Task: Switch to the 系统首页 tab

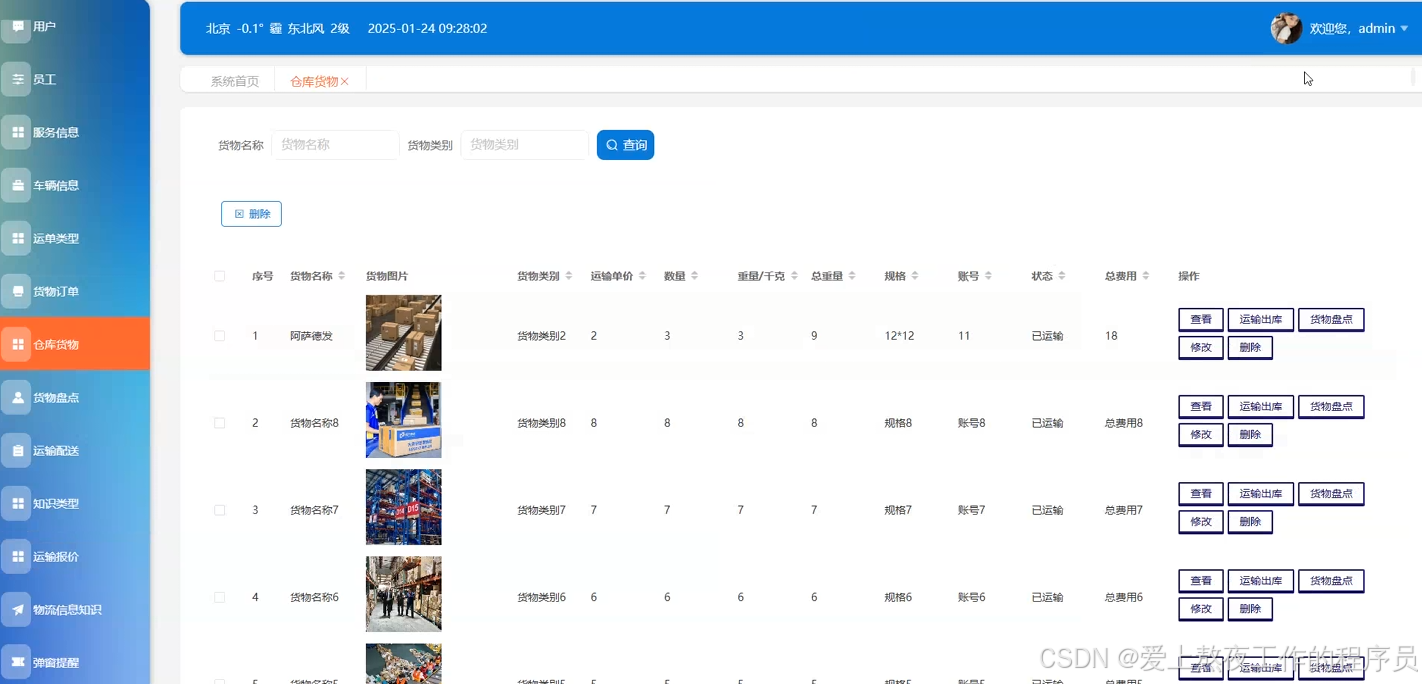Action: coord(235,82)
